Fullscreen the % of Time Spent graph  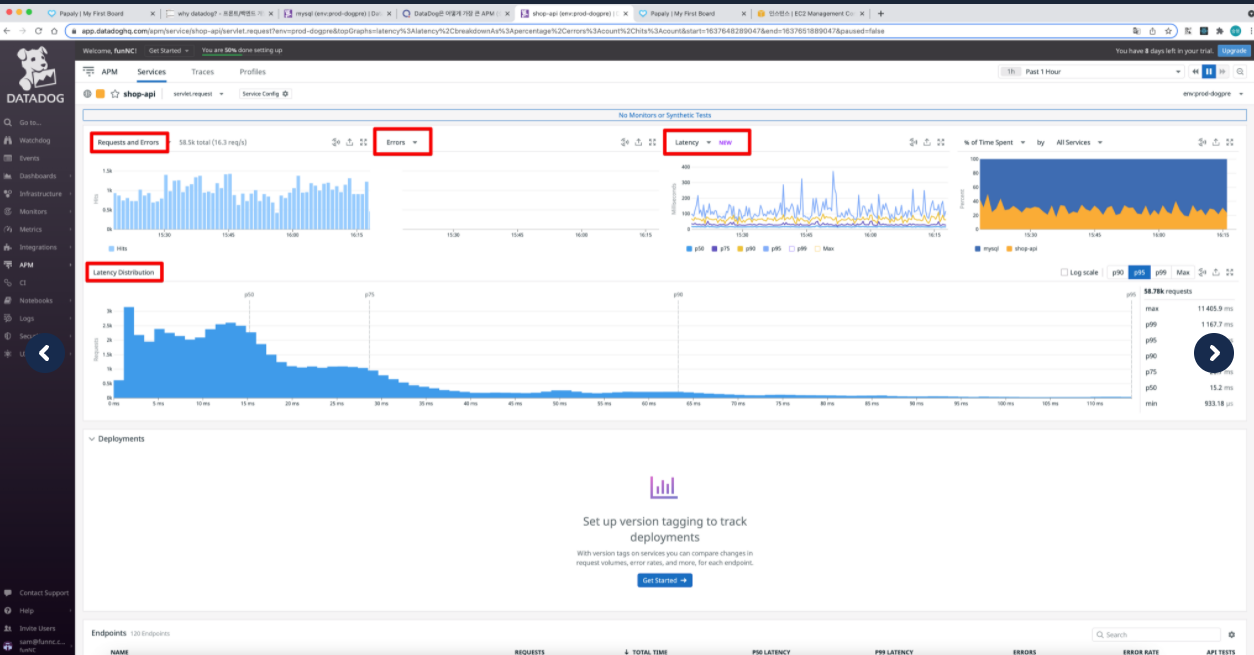coord(1229,142)
